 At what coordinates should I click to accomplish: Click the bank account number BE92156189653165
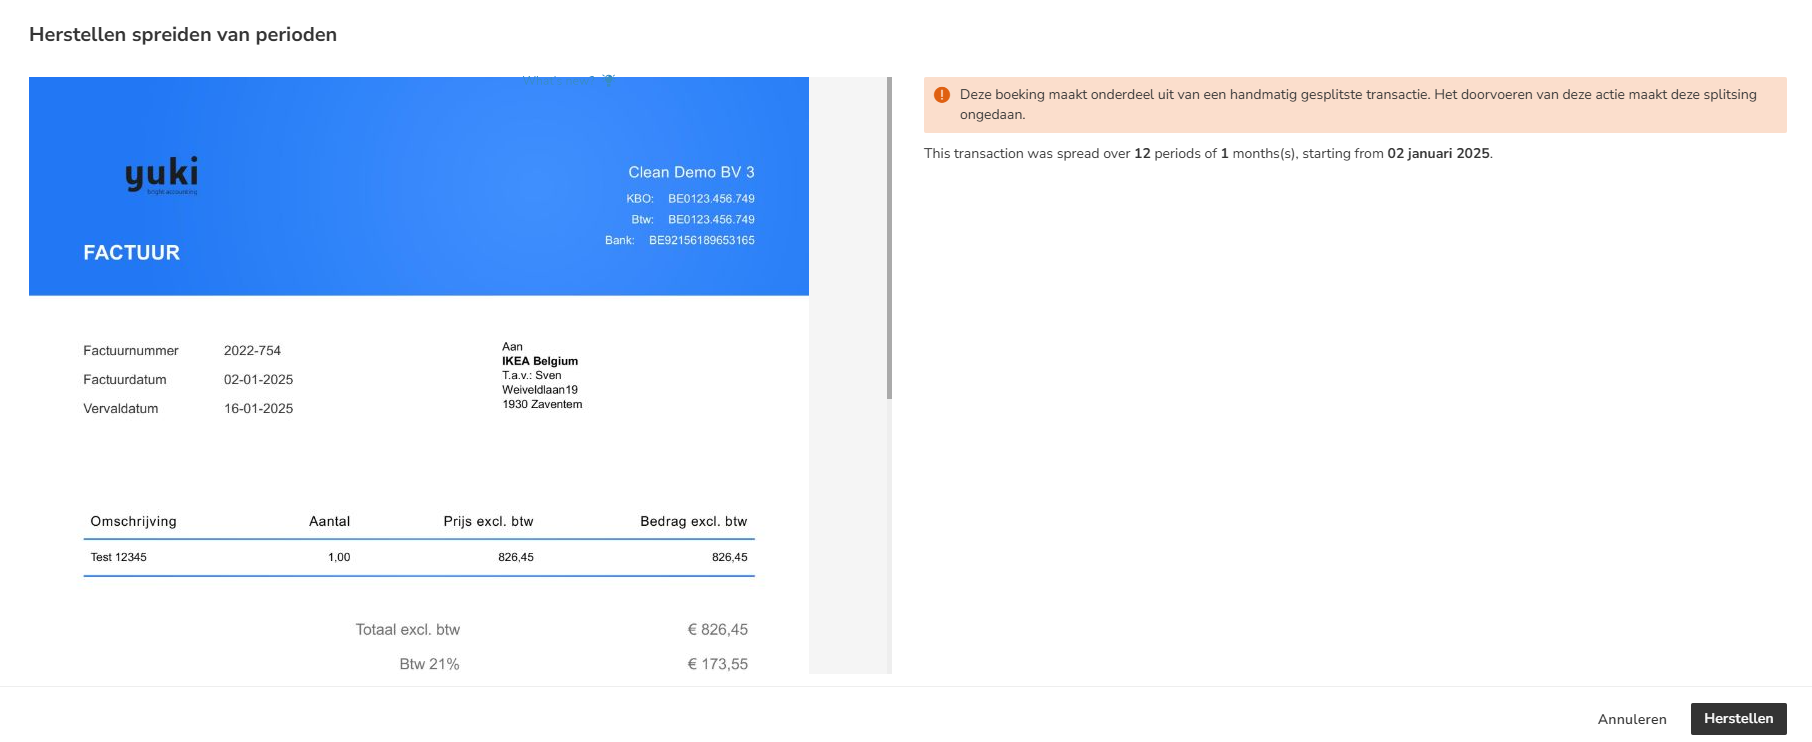click(701, 240)
